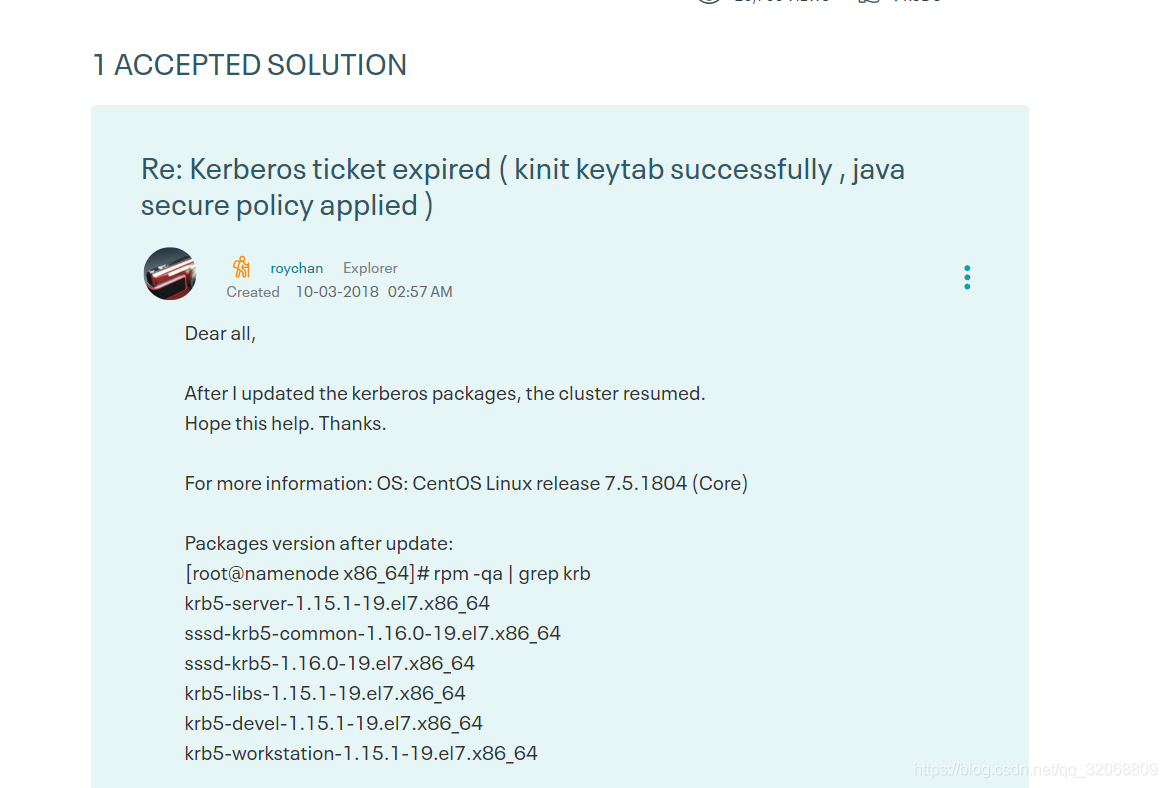The height and width of the screenshot is (788, 1167).
Task: Click the "Created" label beside the date
Action: click(253, 292)
